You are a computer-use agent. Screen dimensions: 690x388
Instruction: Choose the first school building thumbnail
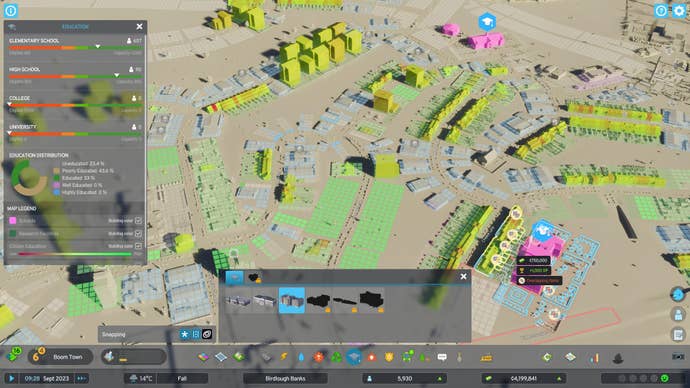238,300
